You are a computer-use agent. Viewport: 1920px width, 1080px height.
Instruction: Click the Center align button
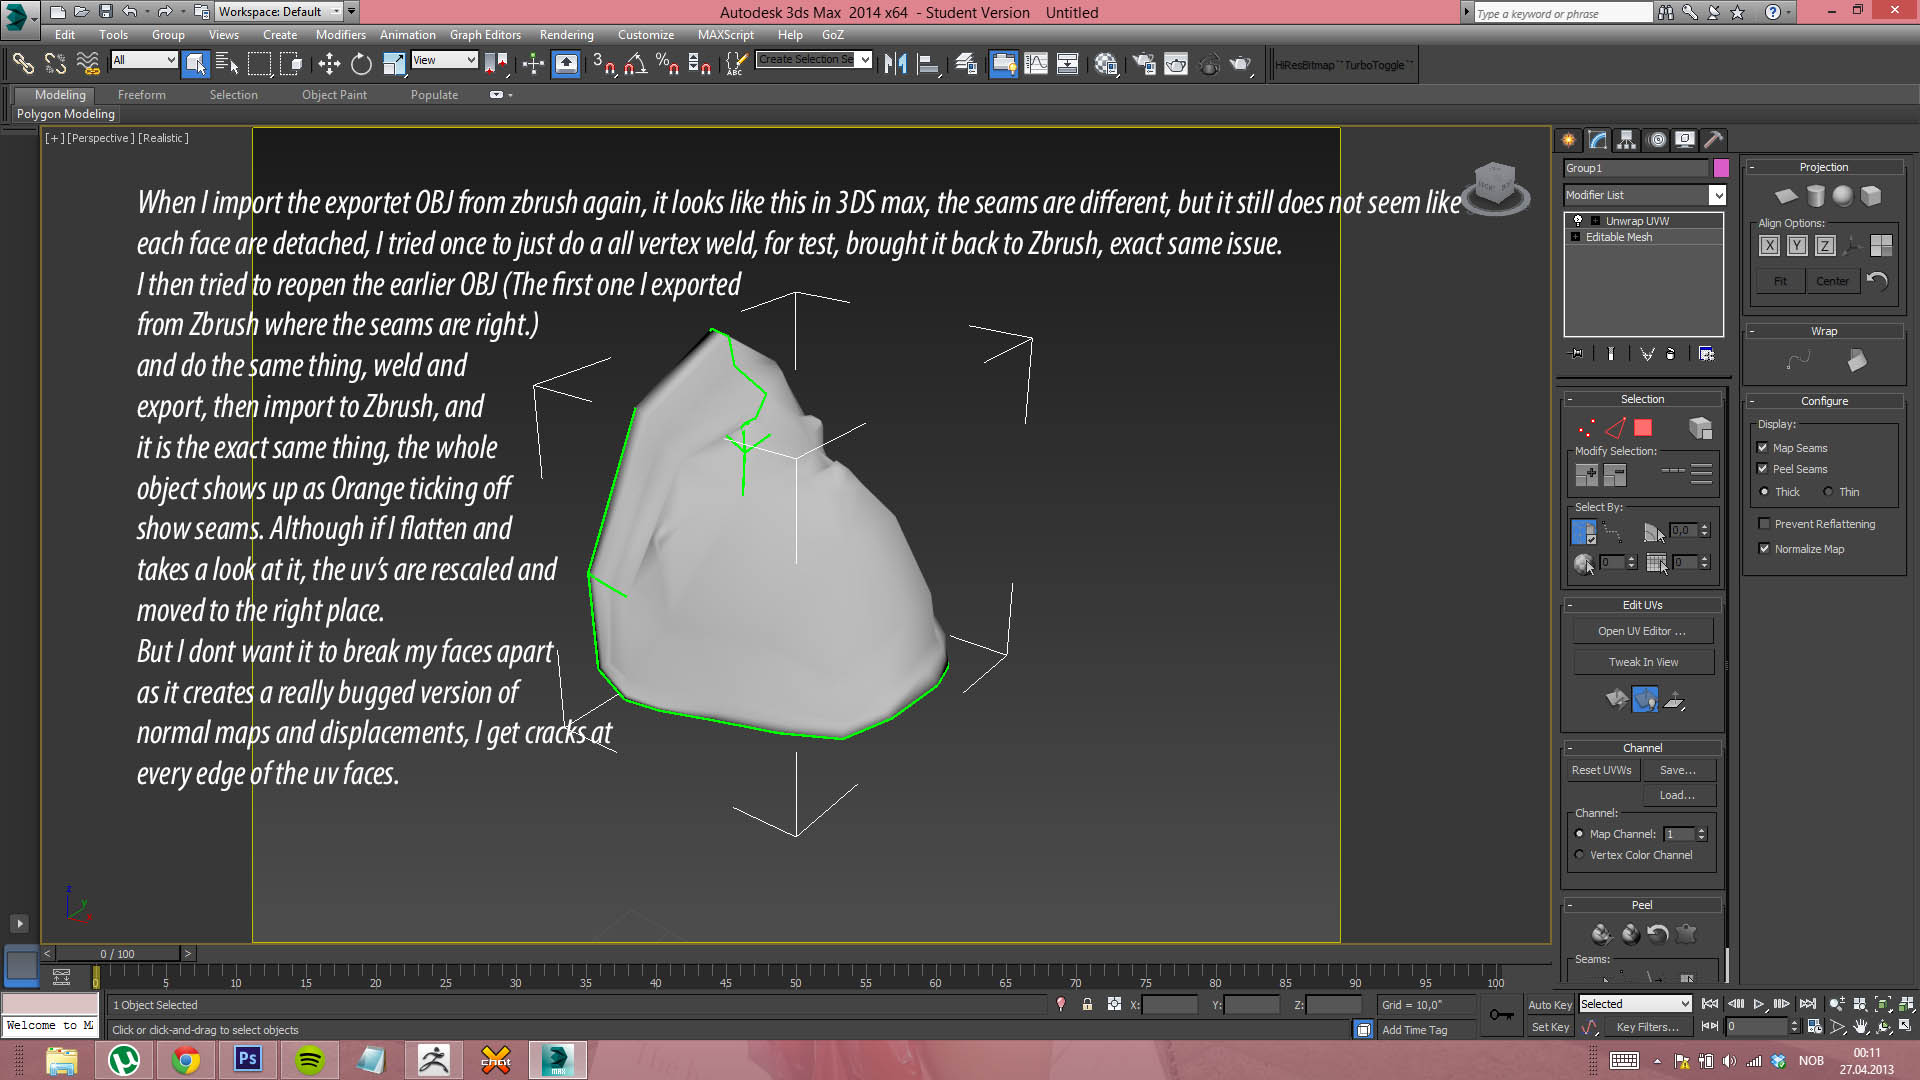click(1832, 281)
